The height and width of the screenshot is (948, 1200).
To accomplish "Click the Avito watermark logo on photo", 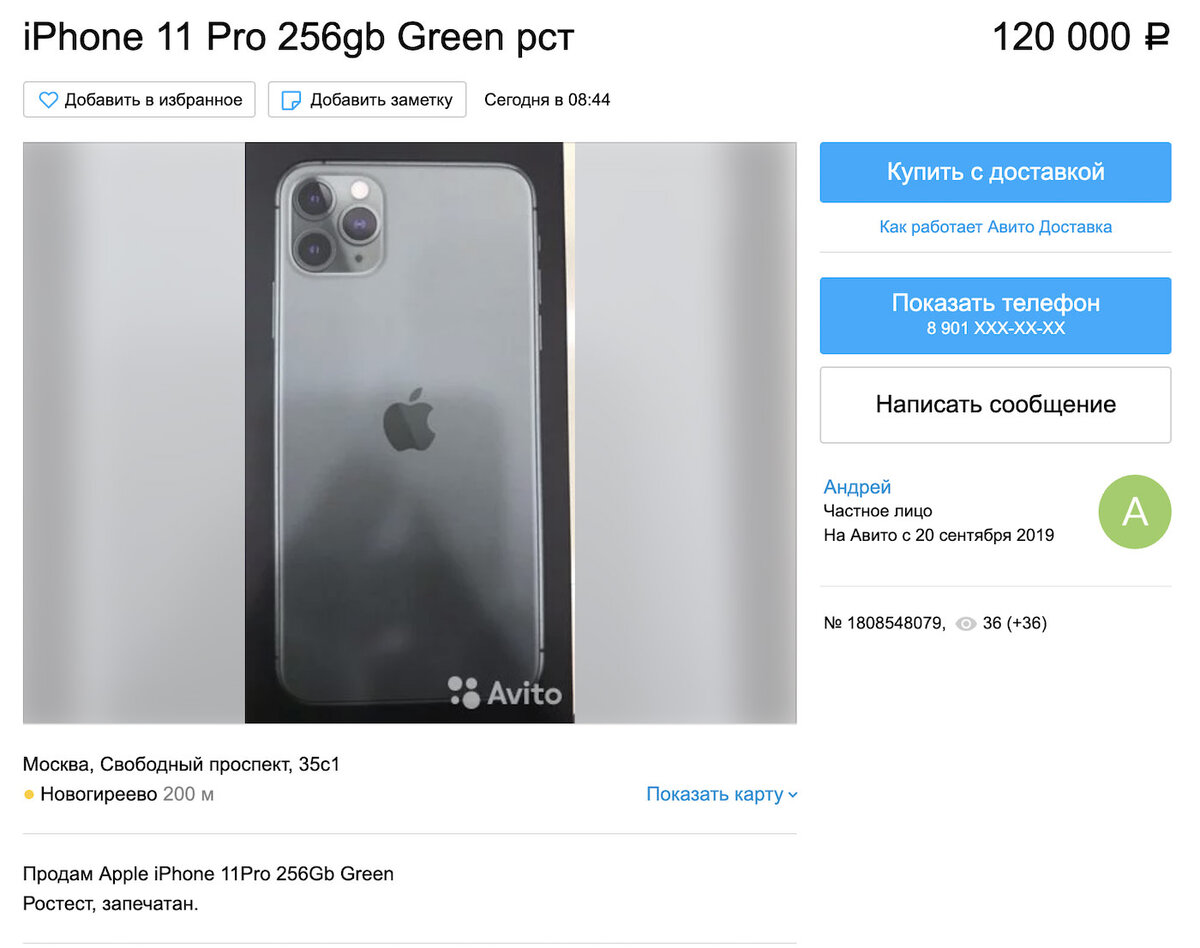I will tap(504, 692).
